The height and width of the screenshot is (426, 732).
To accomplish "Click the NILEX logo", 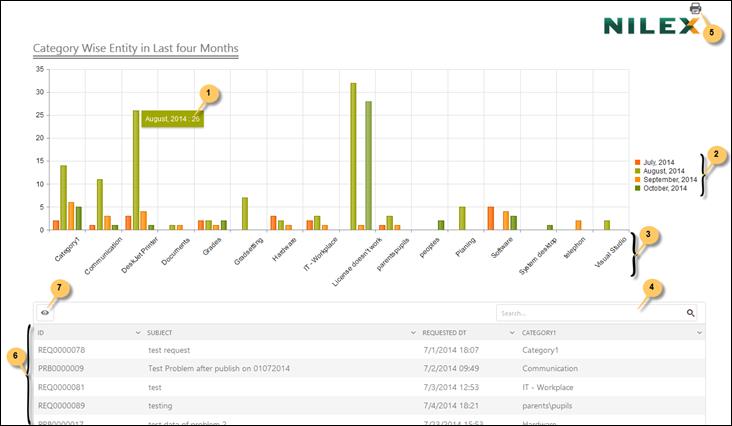I will pyautogui.click(x=650, y=25).
